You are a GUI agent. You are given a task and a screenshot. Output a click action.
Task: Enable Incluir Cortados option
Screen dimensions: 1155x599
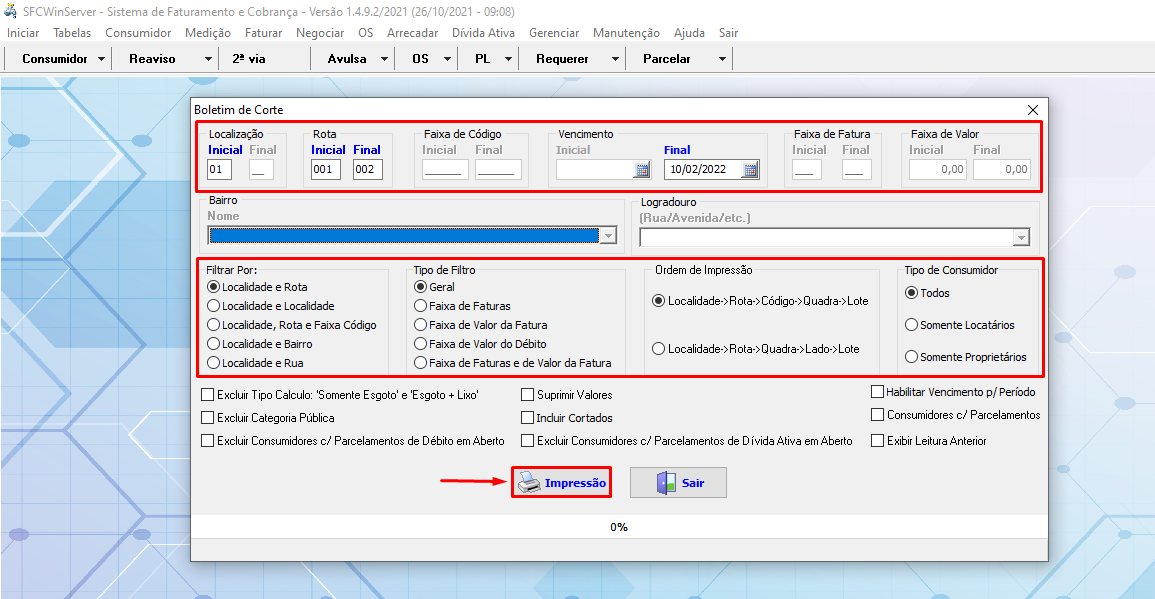click(x=528, y=418)
